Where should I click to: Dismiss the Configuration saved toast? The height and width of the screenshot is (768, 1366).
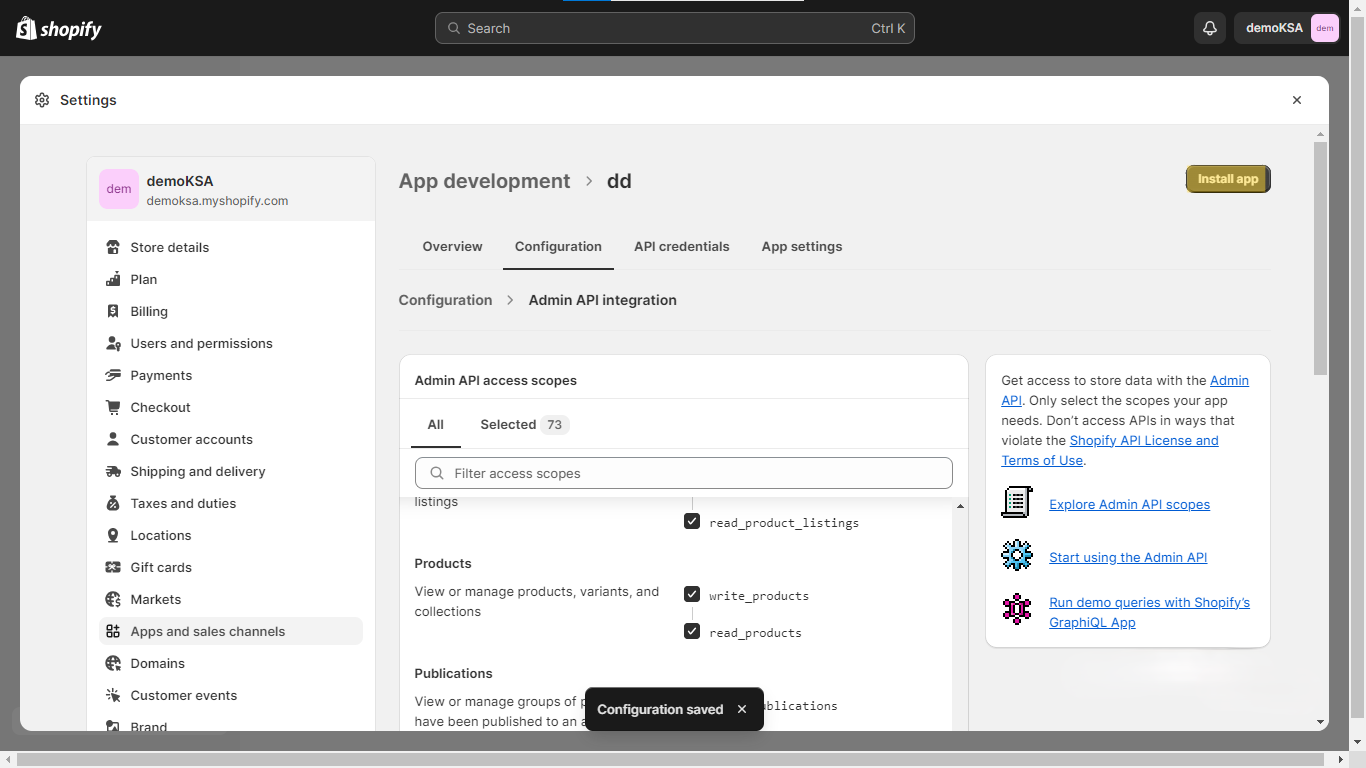click(742, 709)
